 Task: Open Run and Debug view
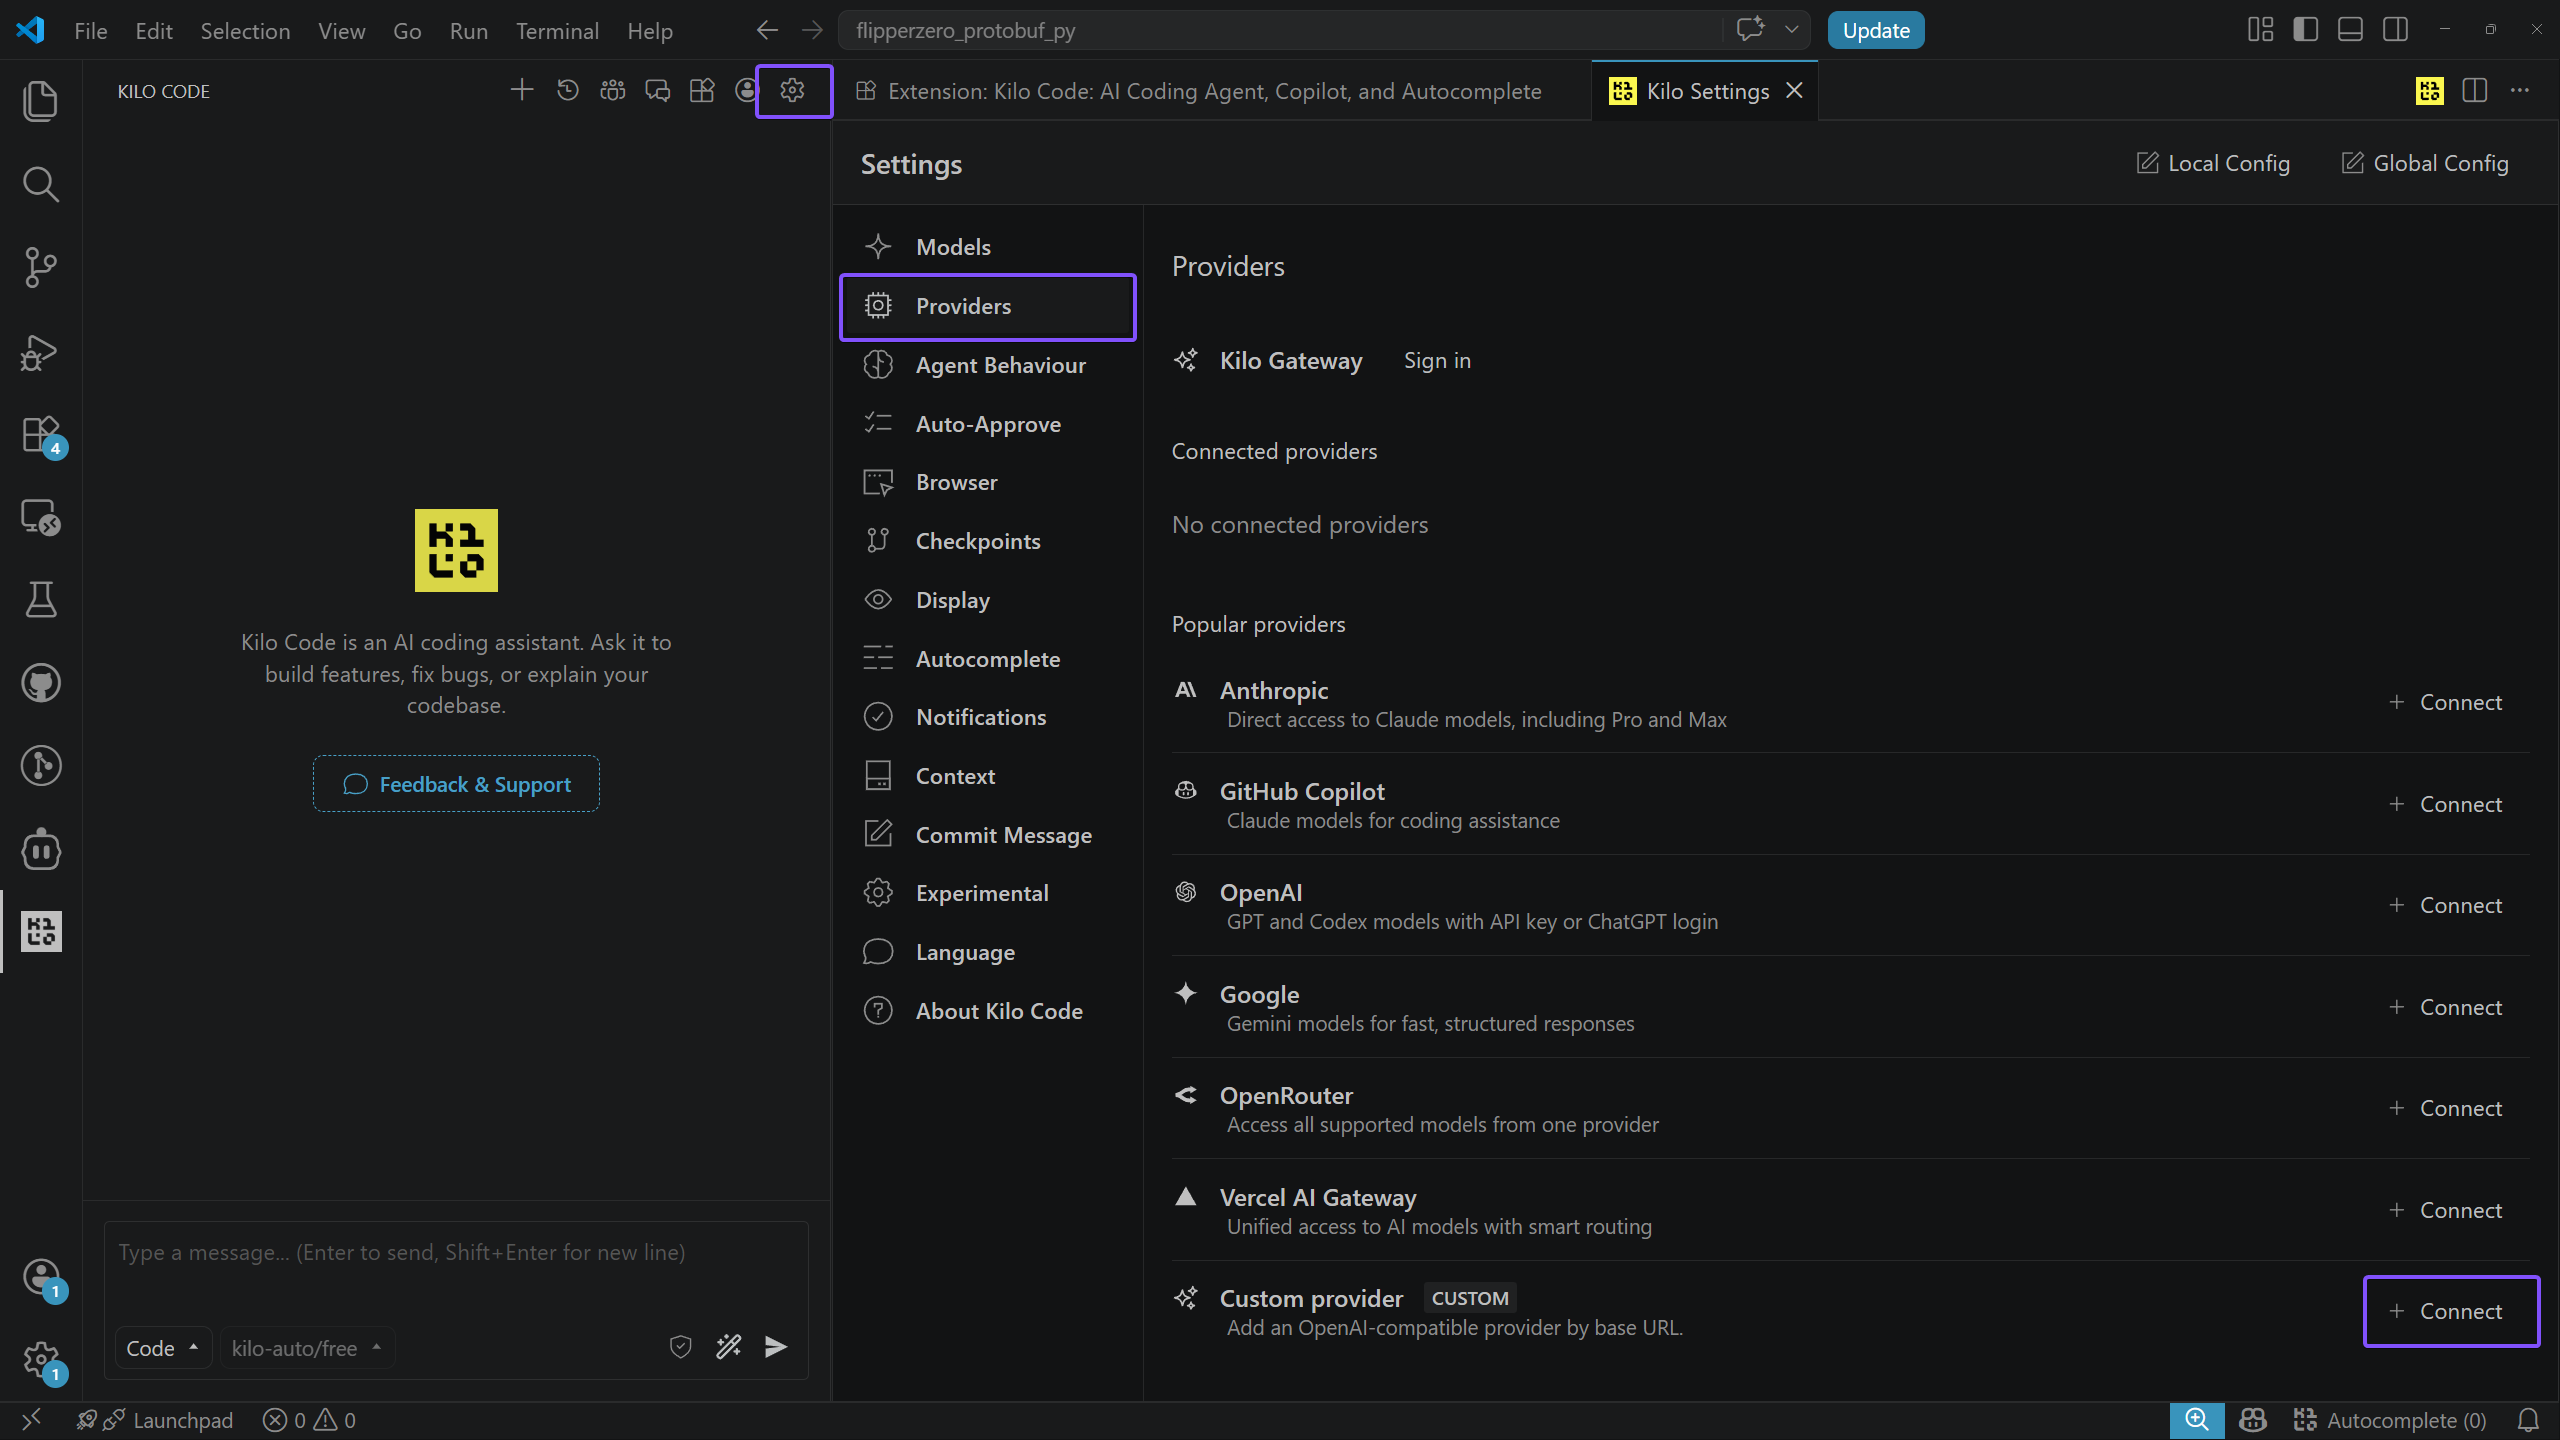coord(40,351)
